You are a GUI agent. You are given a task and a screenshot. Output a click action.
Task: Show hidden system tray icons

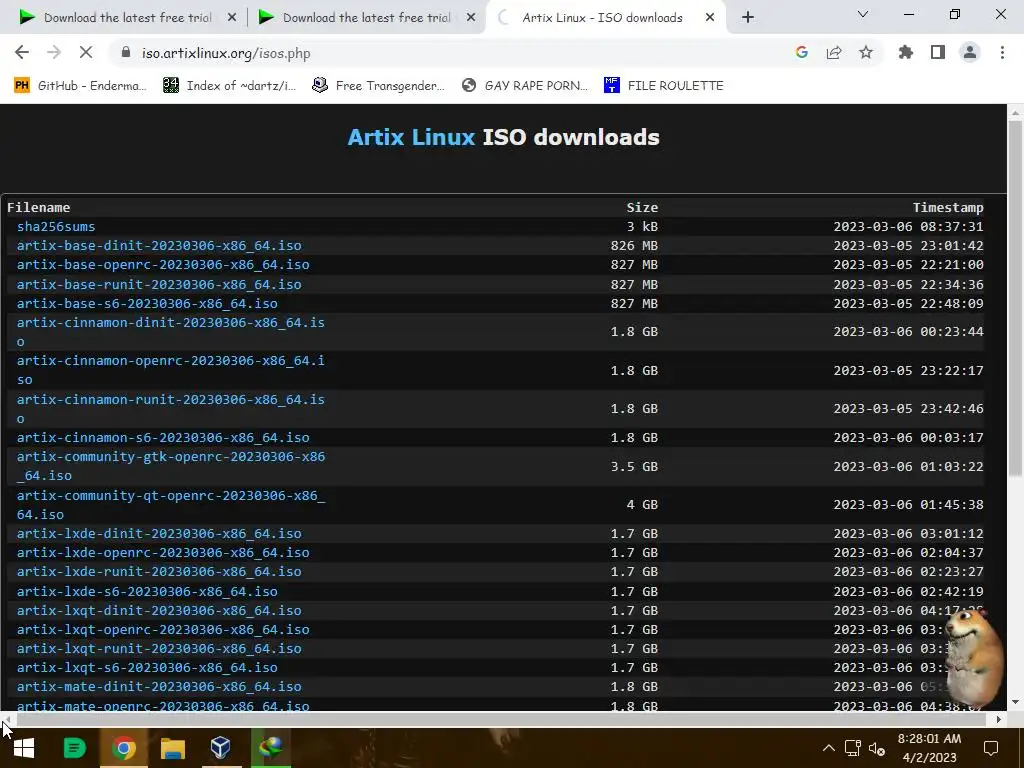tap(828, 748)
